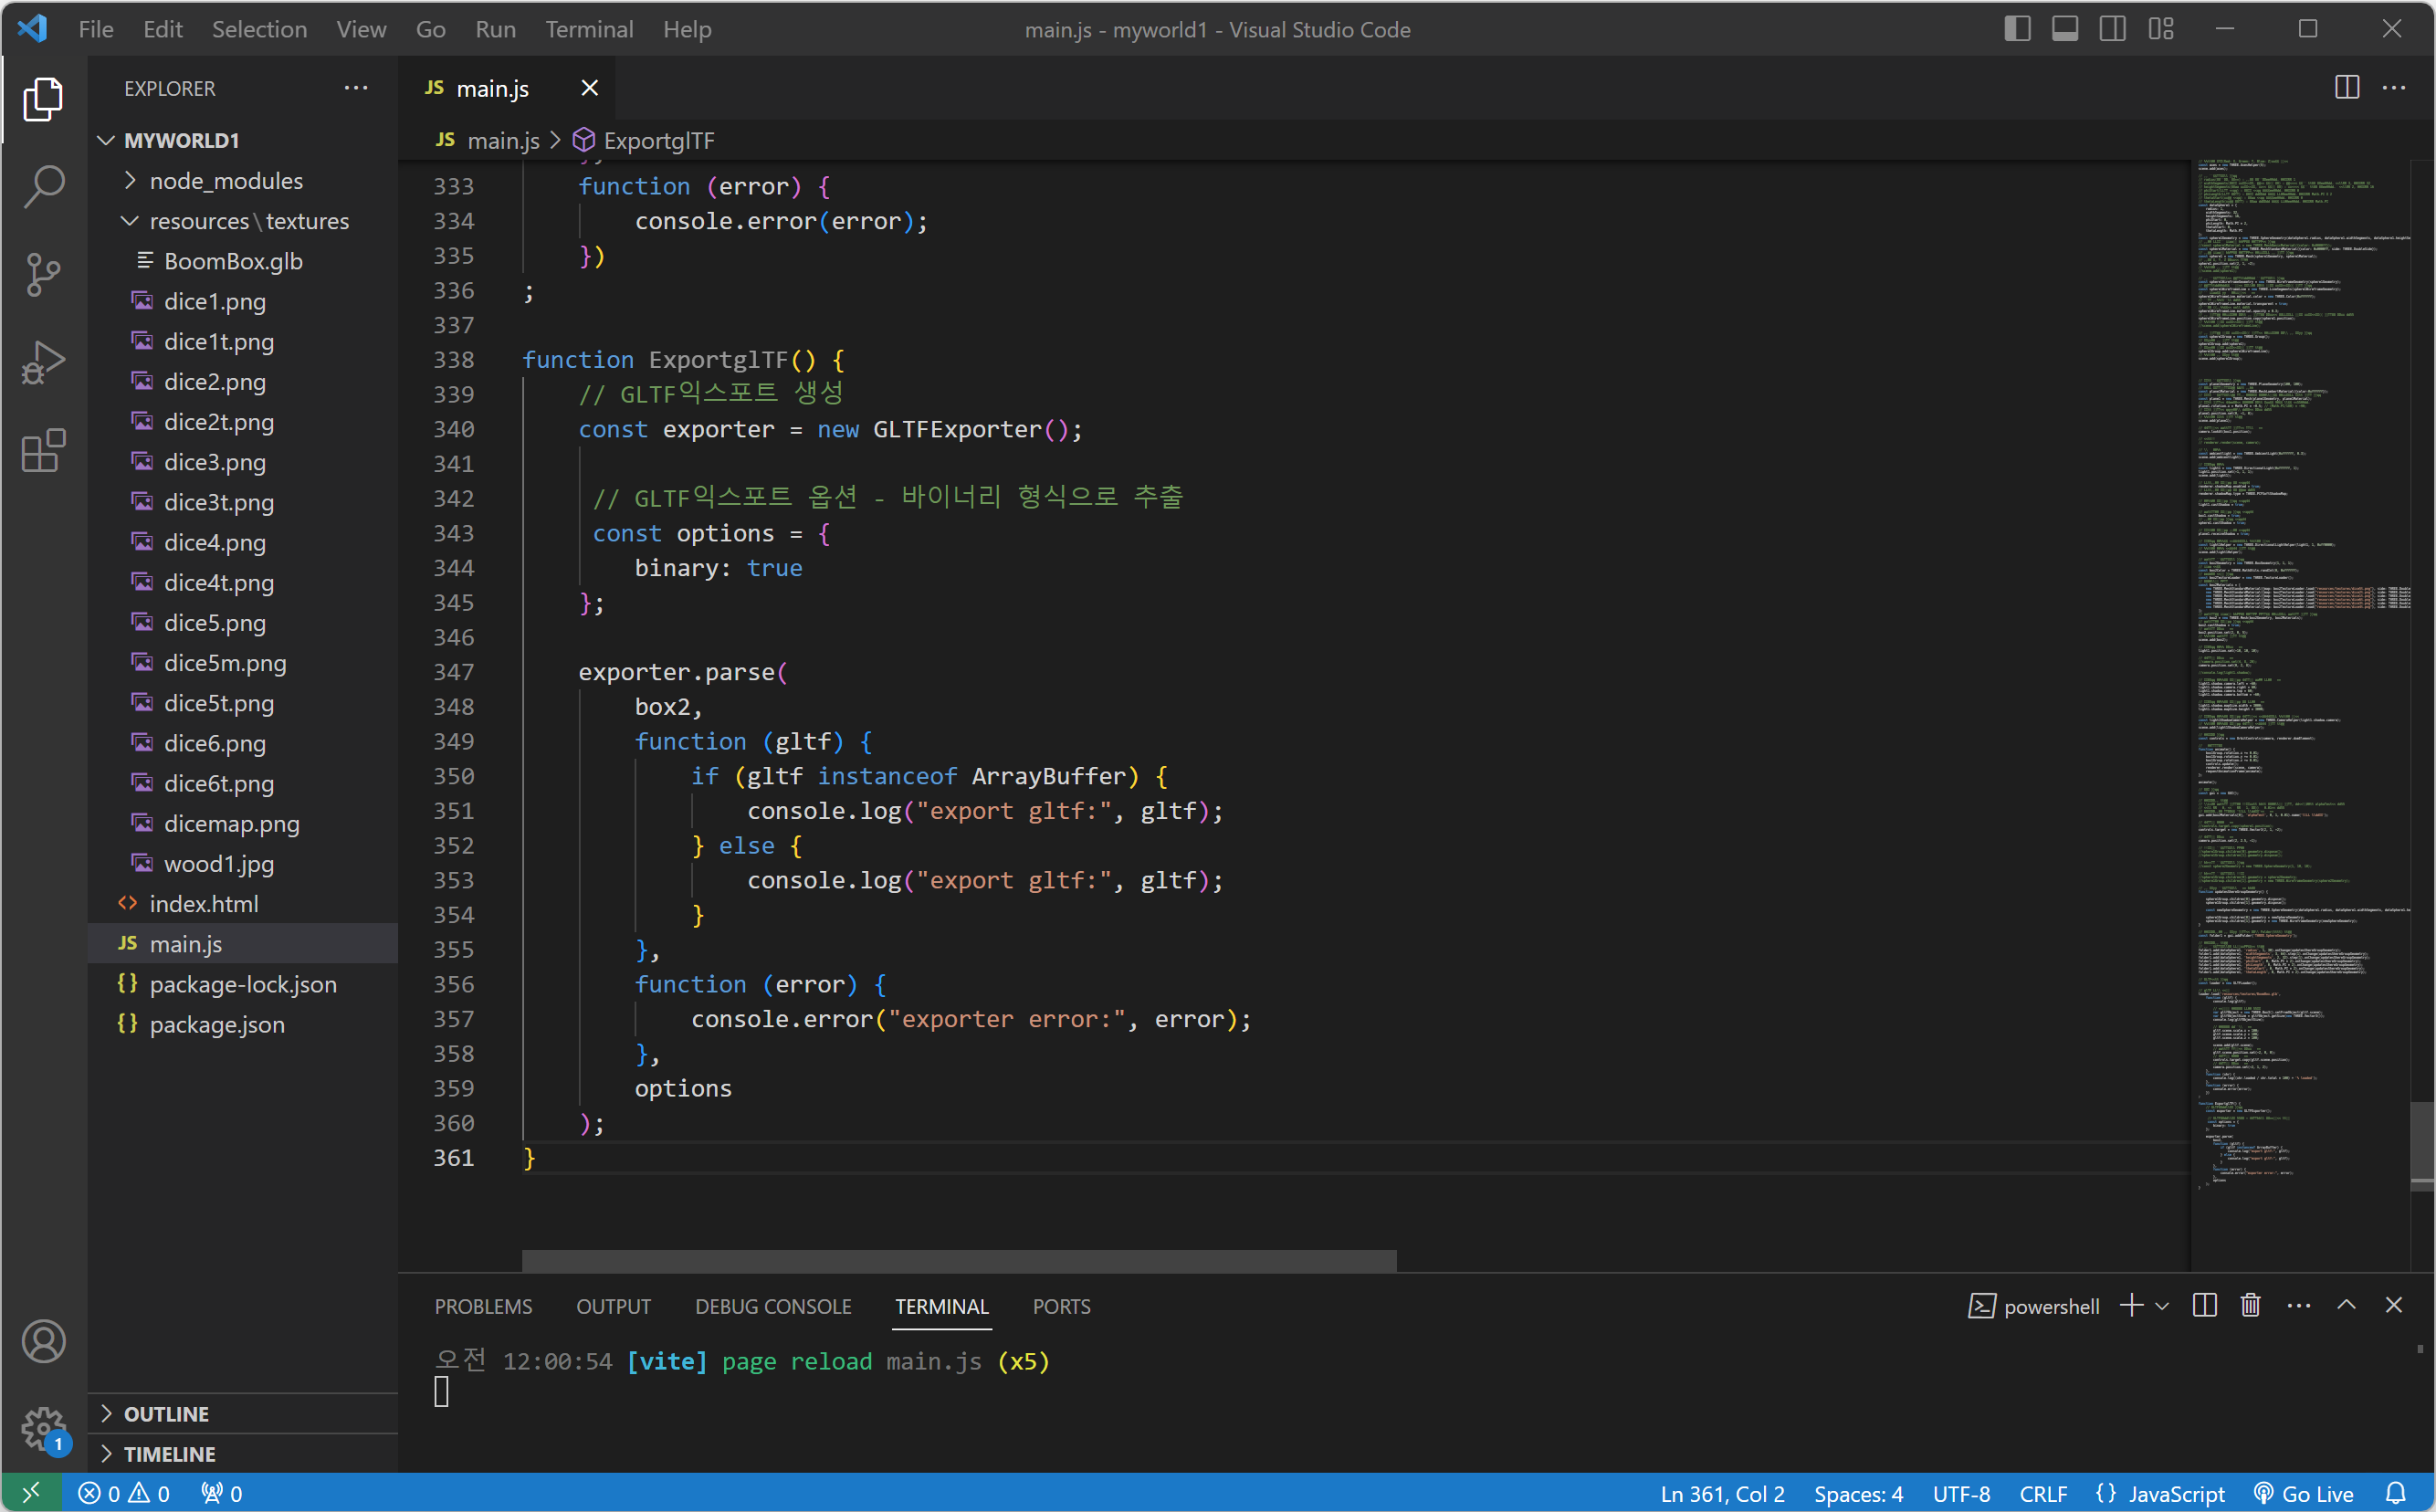This screenshot has width=2436, height=1512.
Task: Toggle the secondary side bar layout button
Action: coord(2113,29)
